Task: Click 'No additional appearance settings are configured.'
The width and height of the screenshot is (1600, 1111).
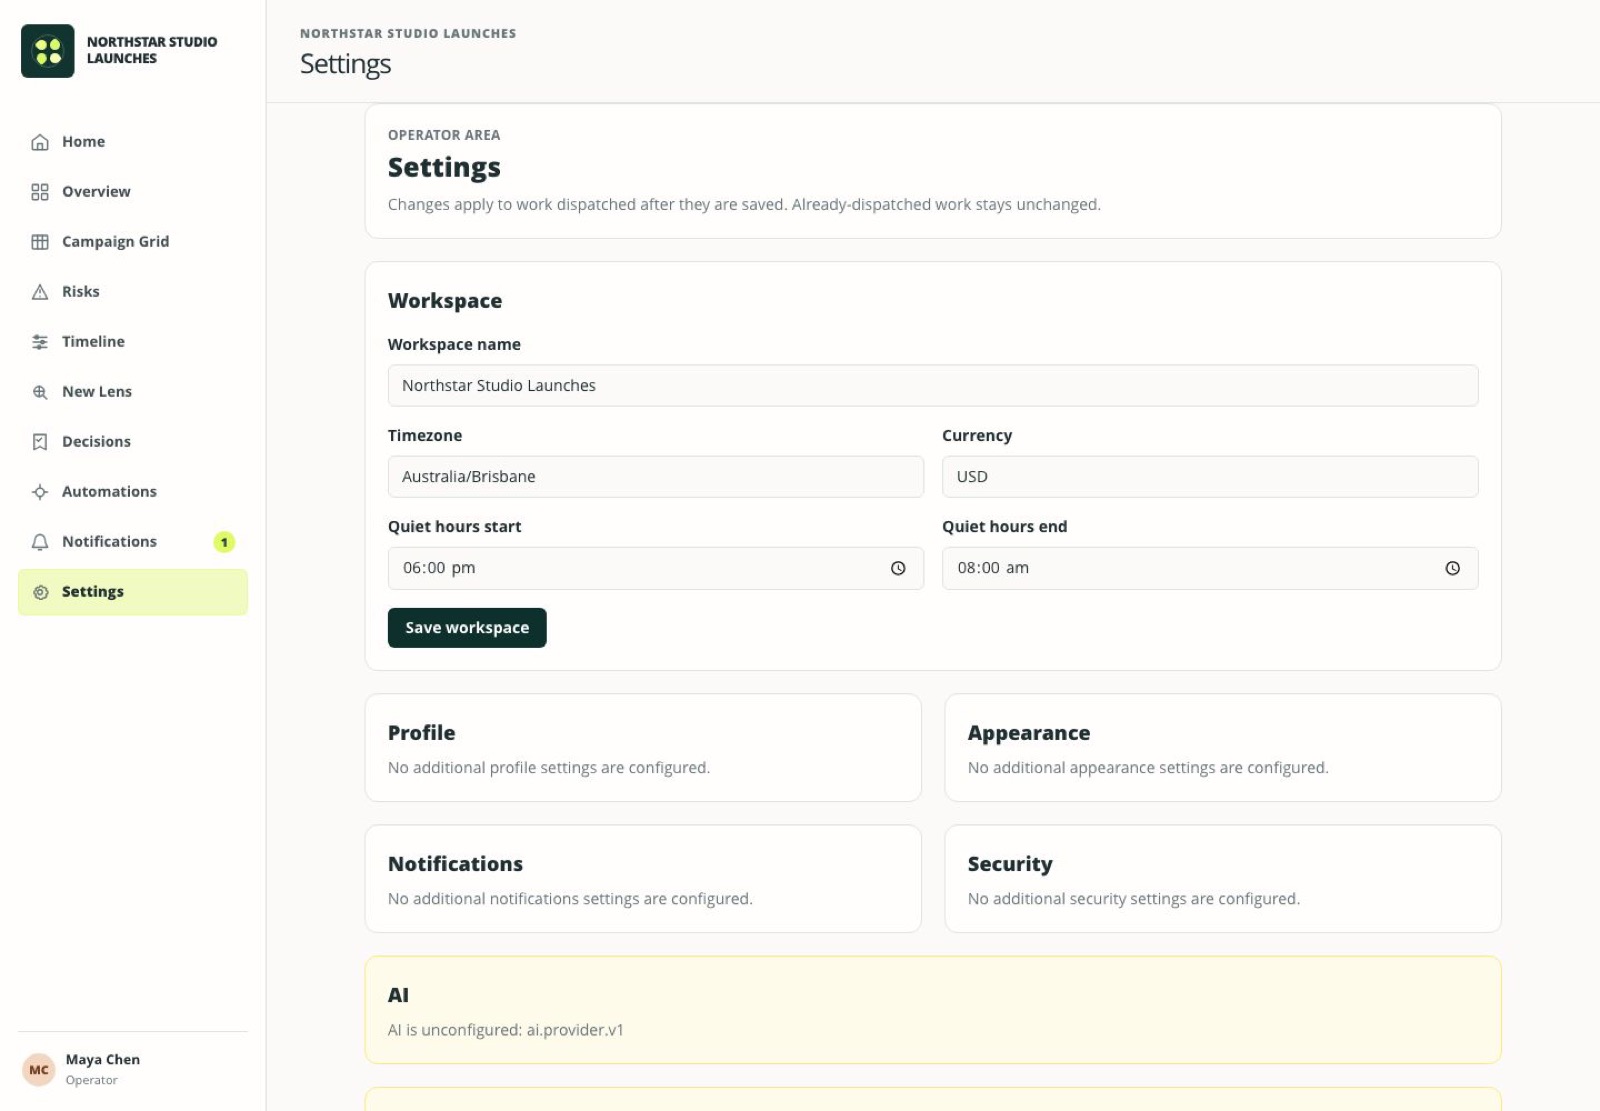Action: (1148, 768)
